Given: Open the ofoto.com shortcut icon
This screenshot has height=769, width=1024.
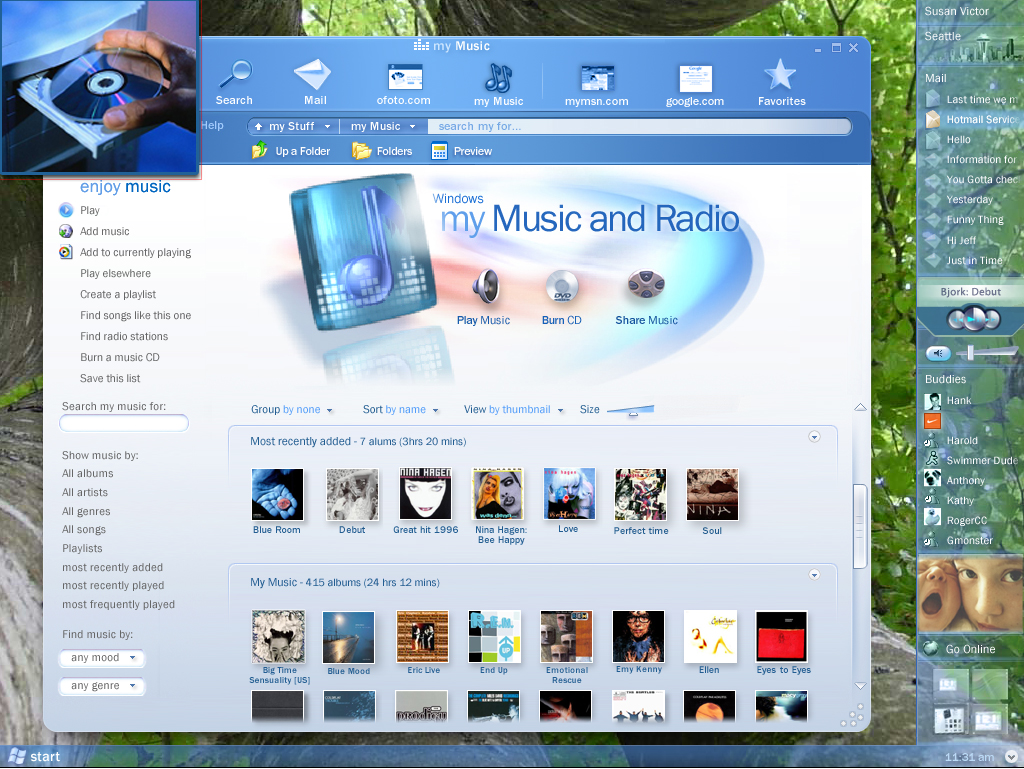Looking at the screenshot, I should tap(405, 77).
